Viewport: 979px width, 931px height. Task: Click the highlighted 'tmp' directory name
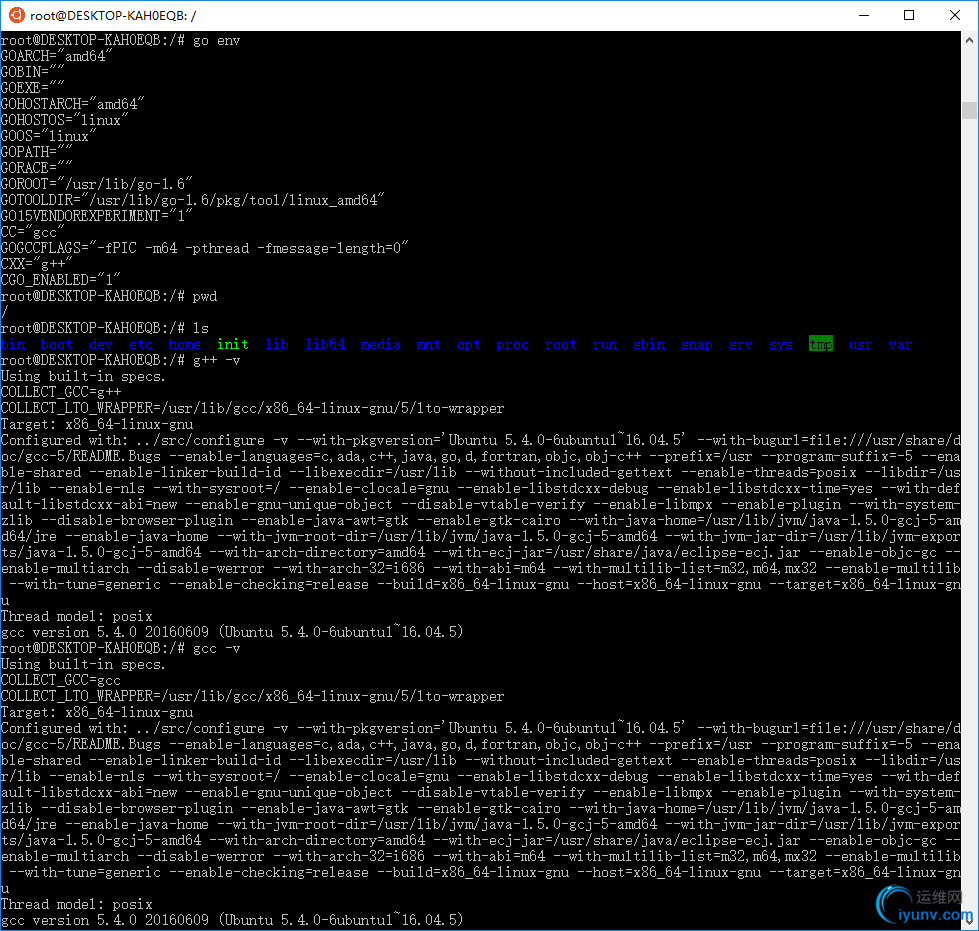pos(820,344)
